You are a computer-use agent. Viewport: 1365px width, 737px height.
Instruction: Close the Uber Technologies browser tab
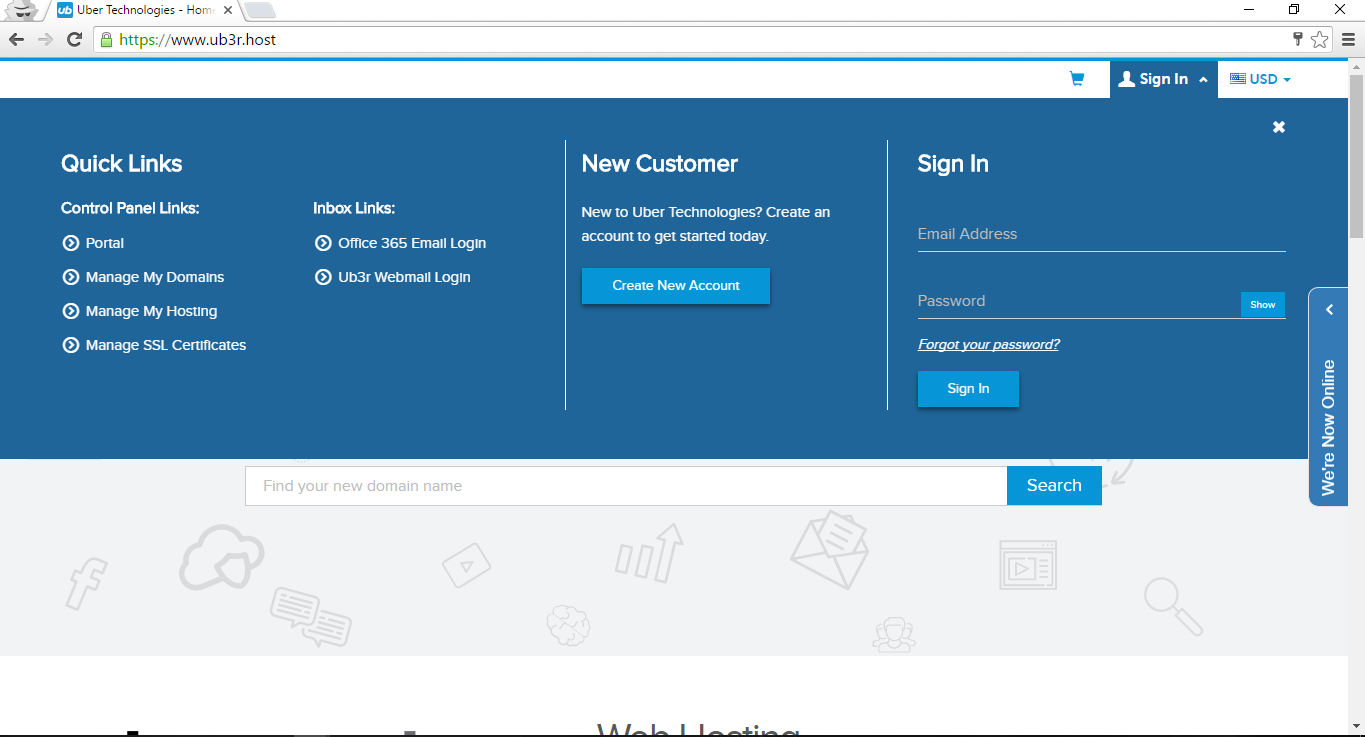(x=228, y=10)
